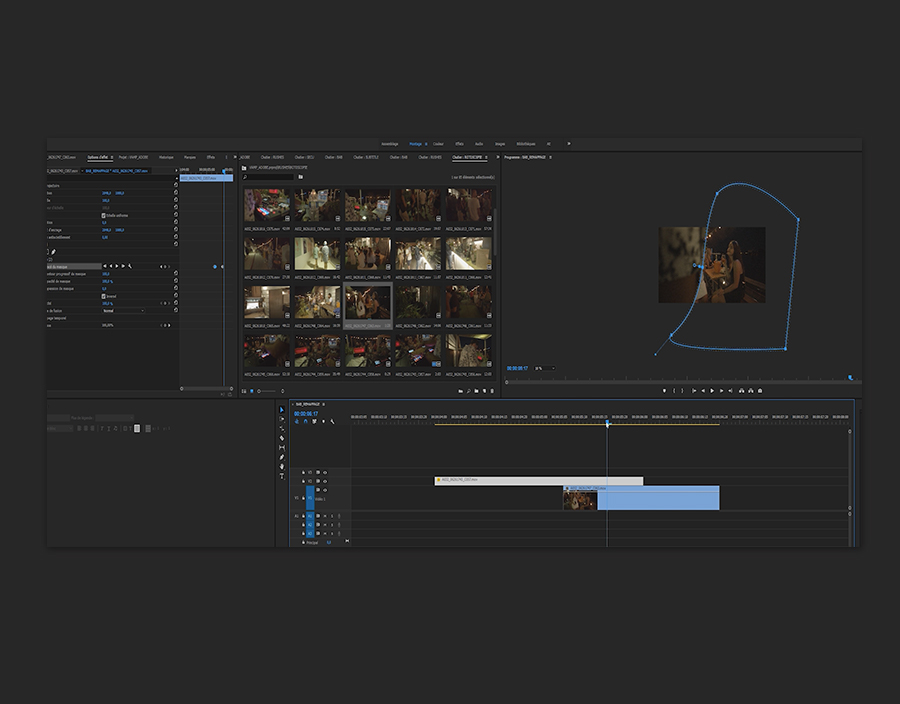The height and width of the screenshot is (704, 900).
Task: Toggle the Echelle uniforme checkbox
Action: pos(104,215)
